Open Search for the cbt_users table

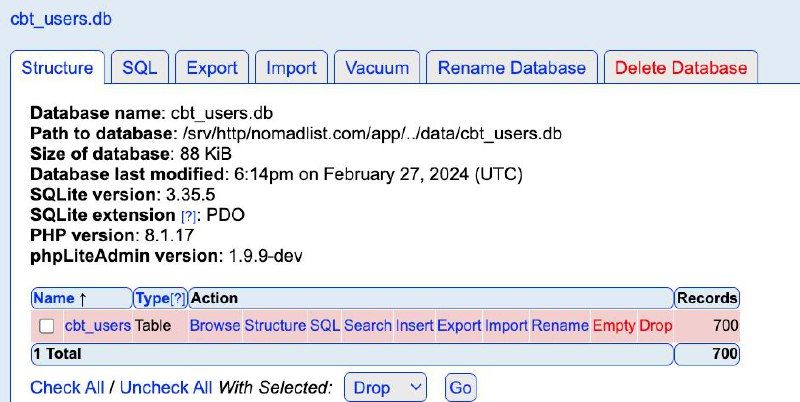[x=368, y=326]
